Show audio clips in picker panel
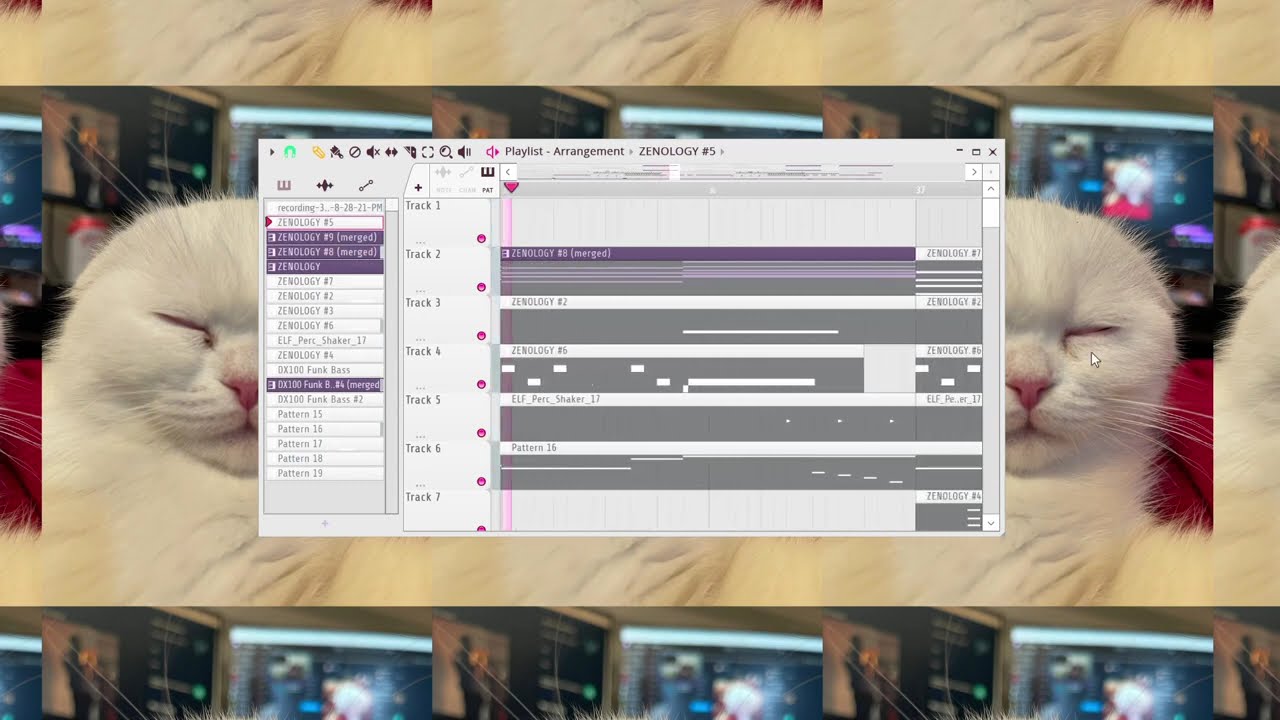This screenshot has height=720, width=1280. [325, 185]
